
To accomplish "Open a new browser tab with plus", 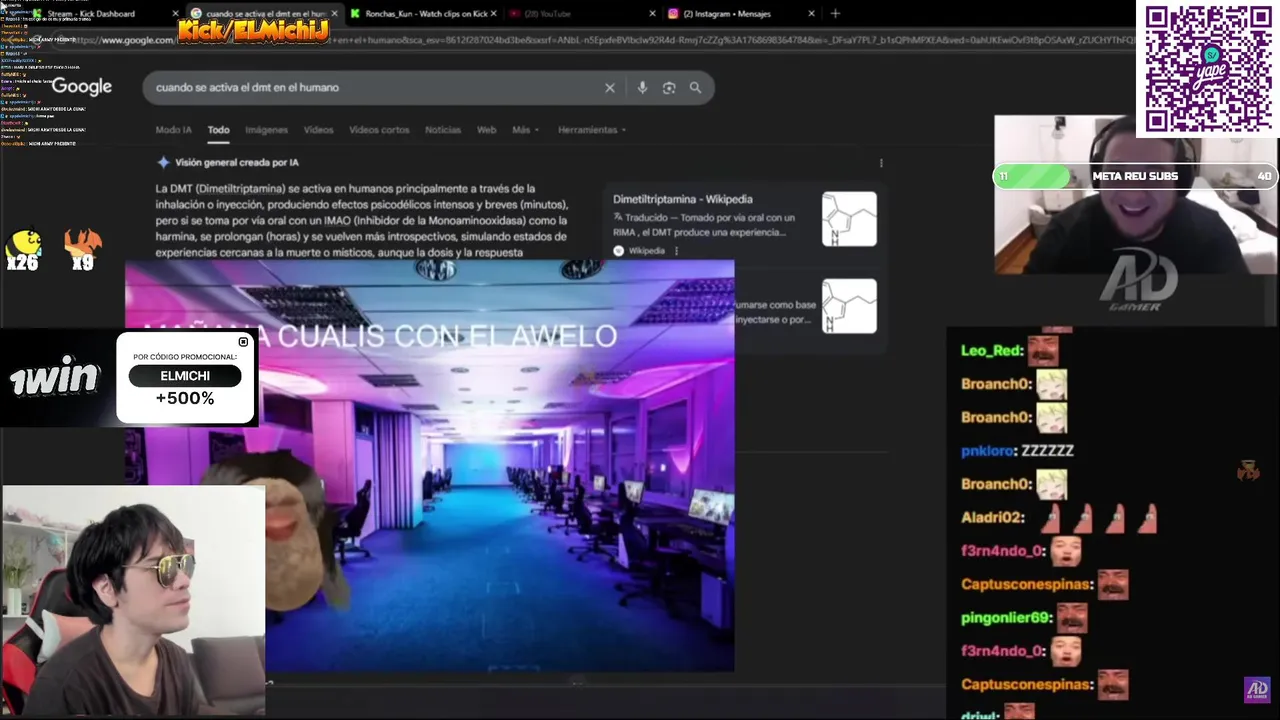I will point(835,14).
